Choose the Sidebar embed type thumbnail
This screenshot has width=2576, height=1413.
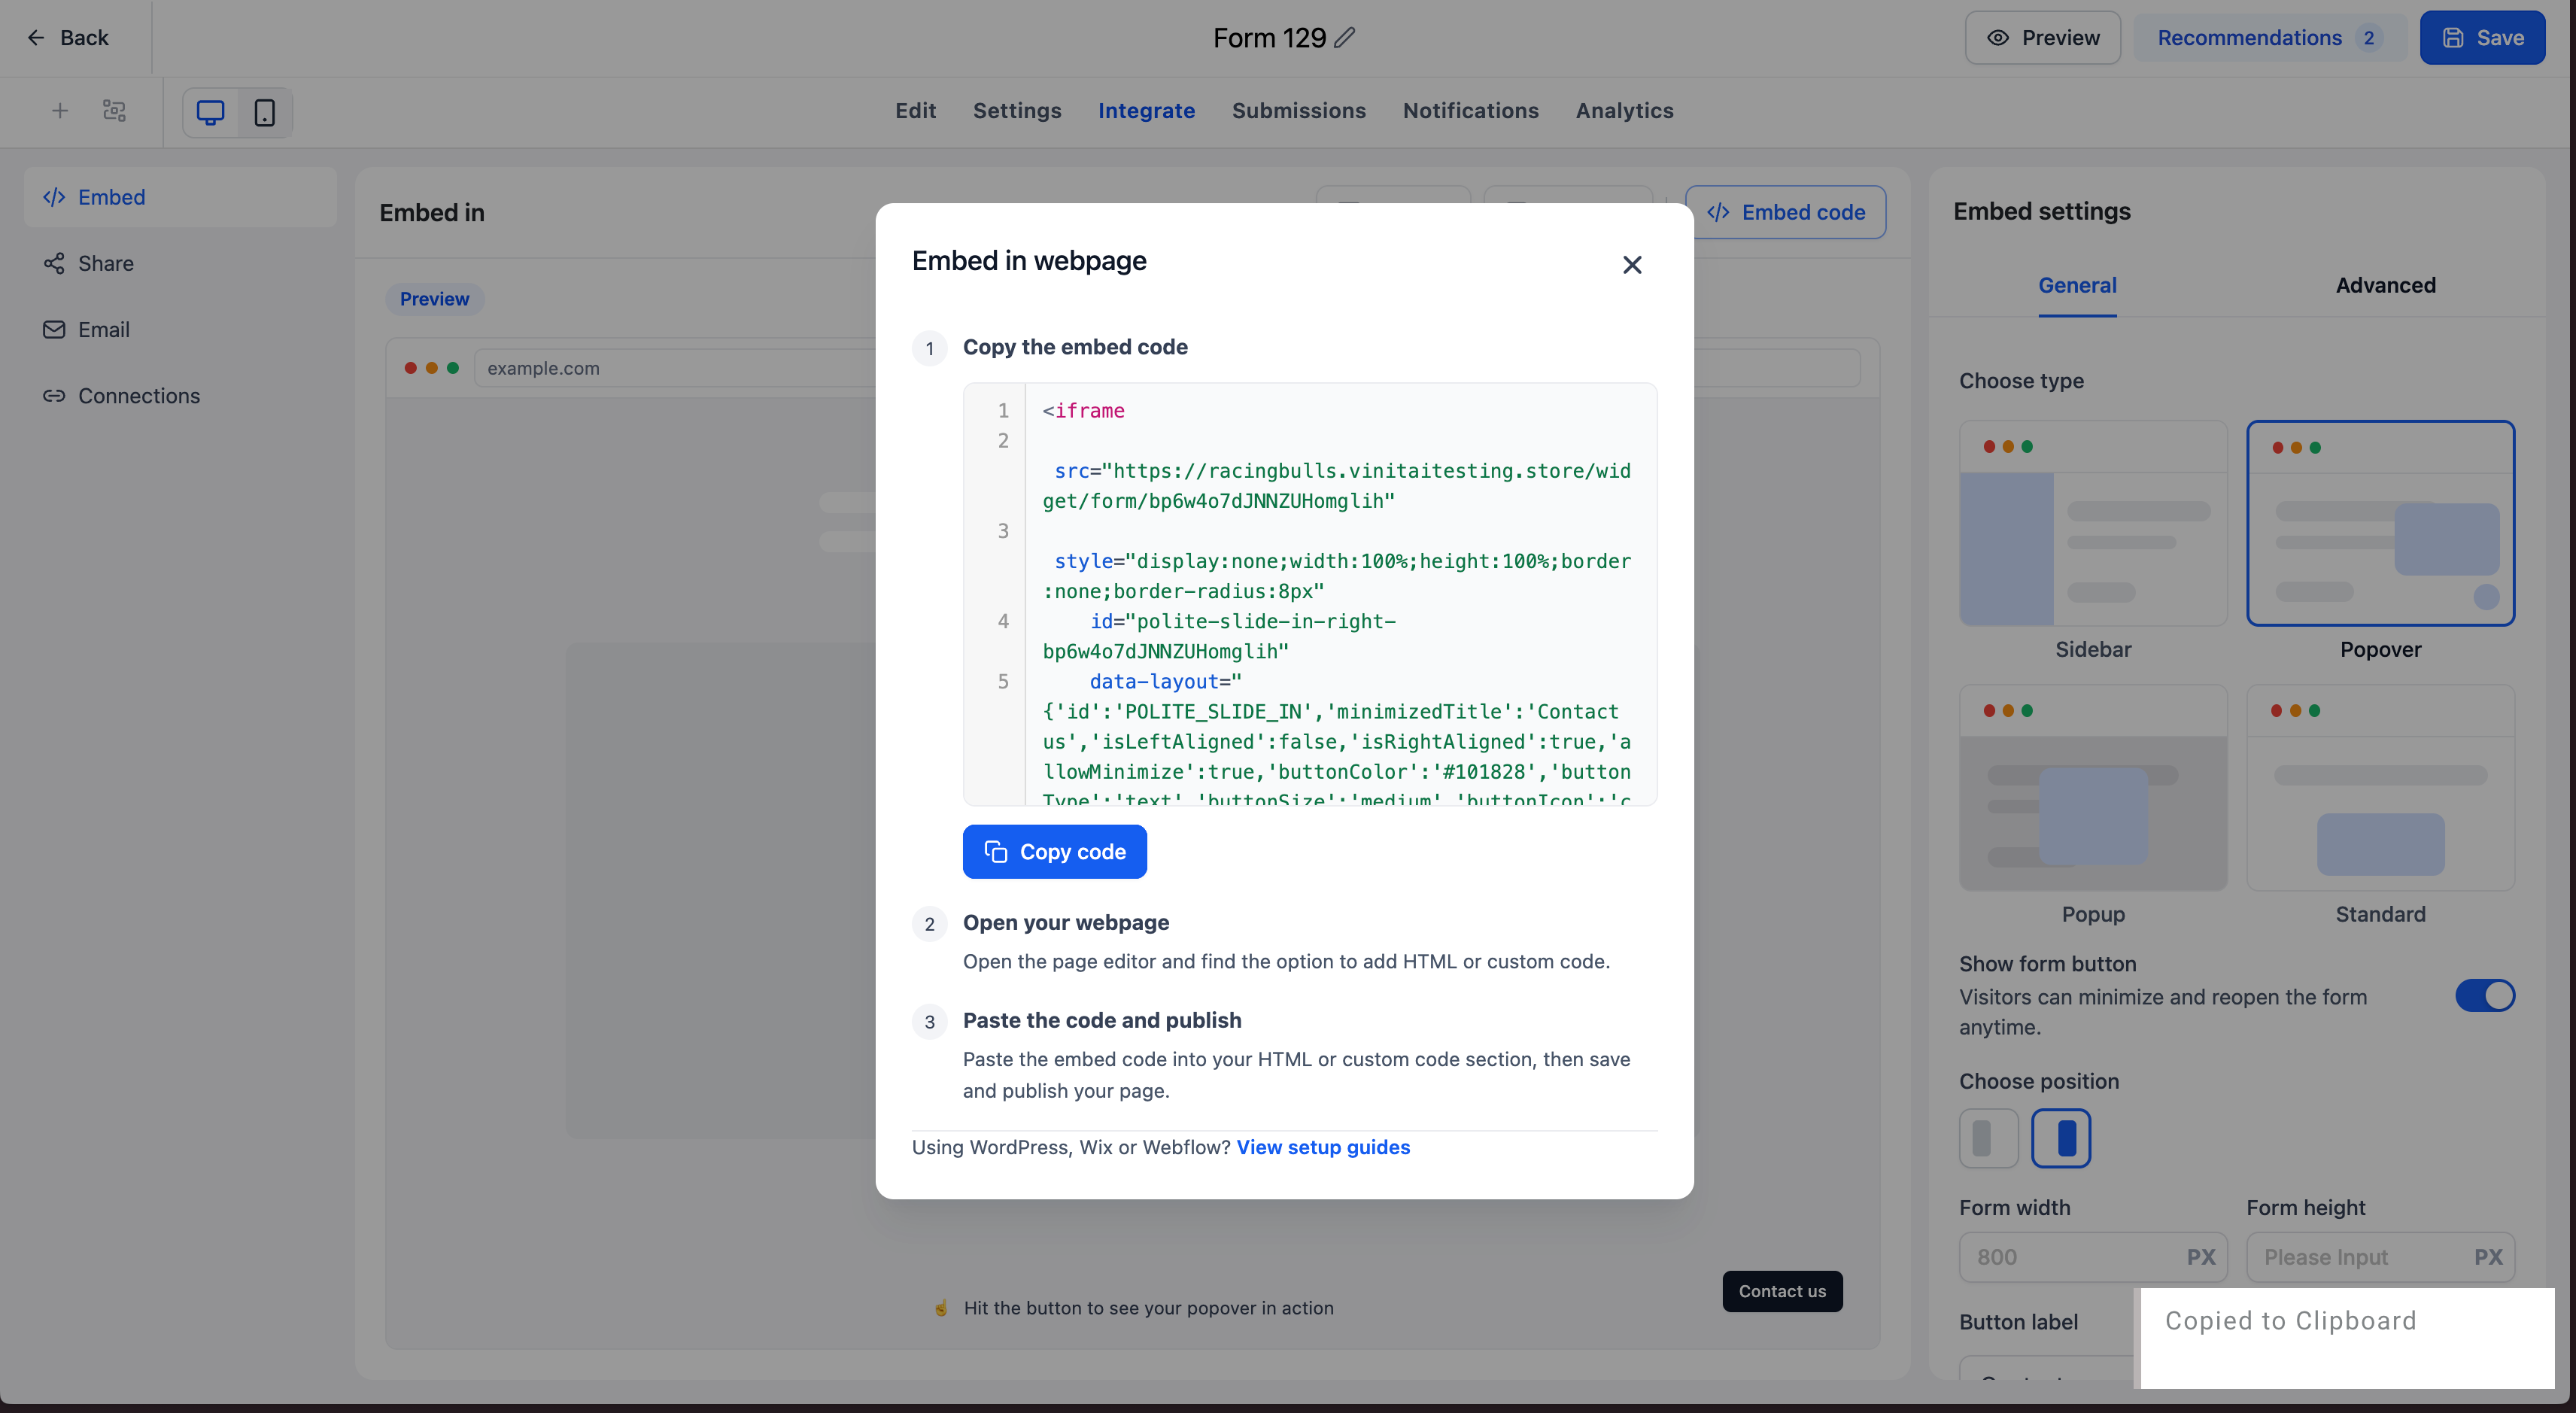click(2093, 523)
